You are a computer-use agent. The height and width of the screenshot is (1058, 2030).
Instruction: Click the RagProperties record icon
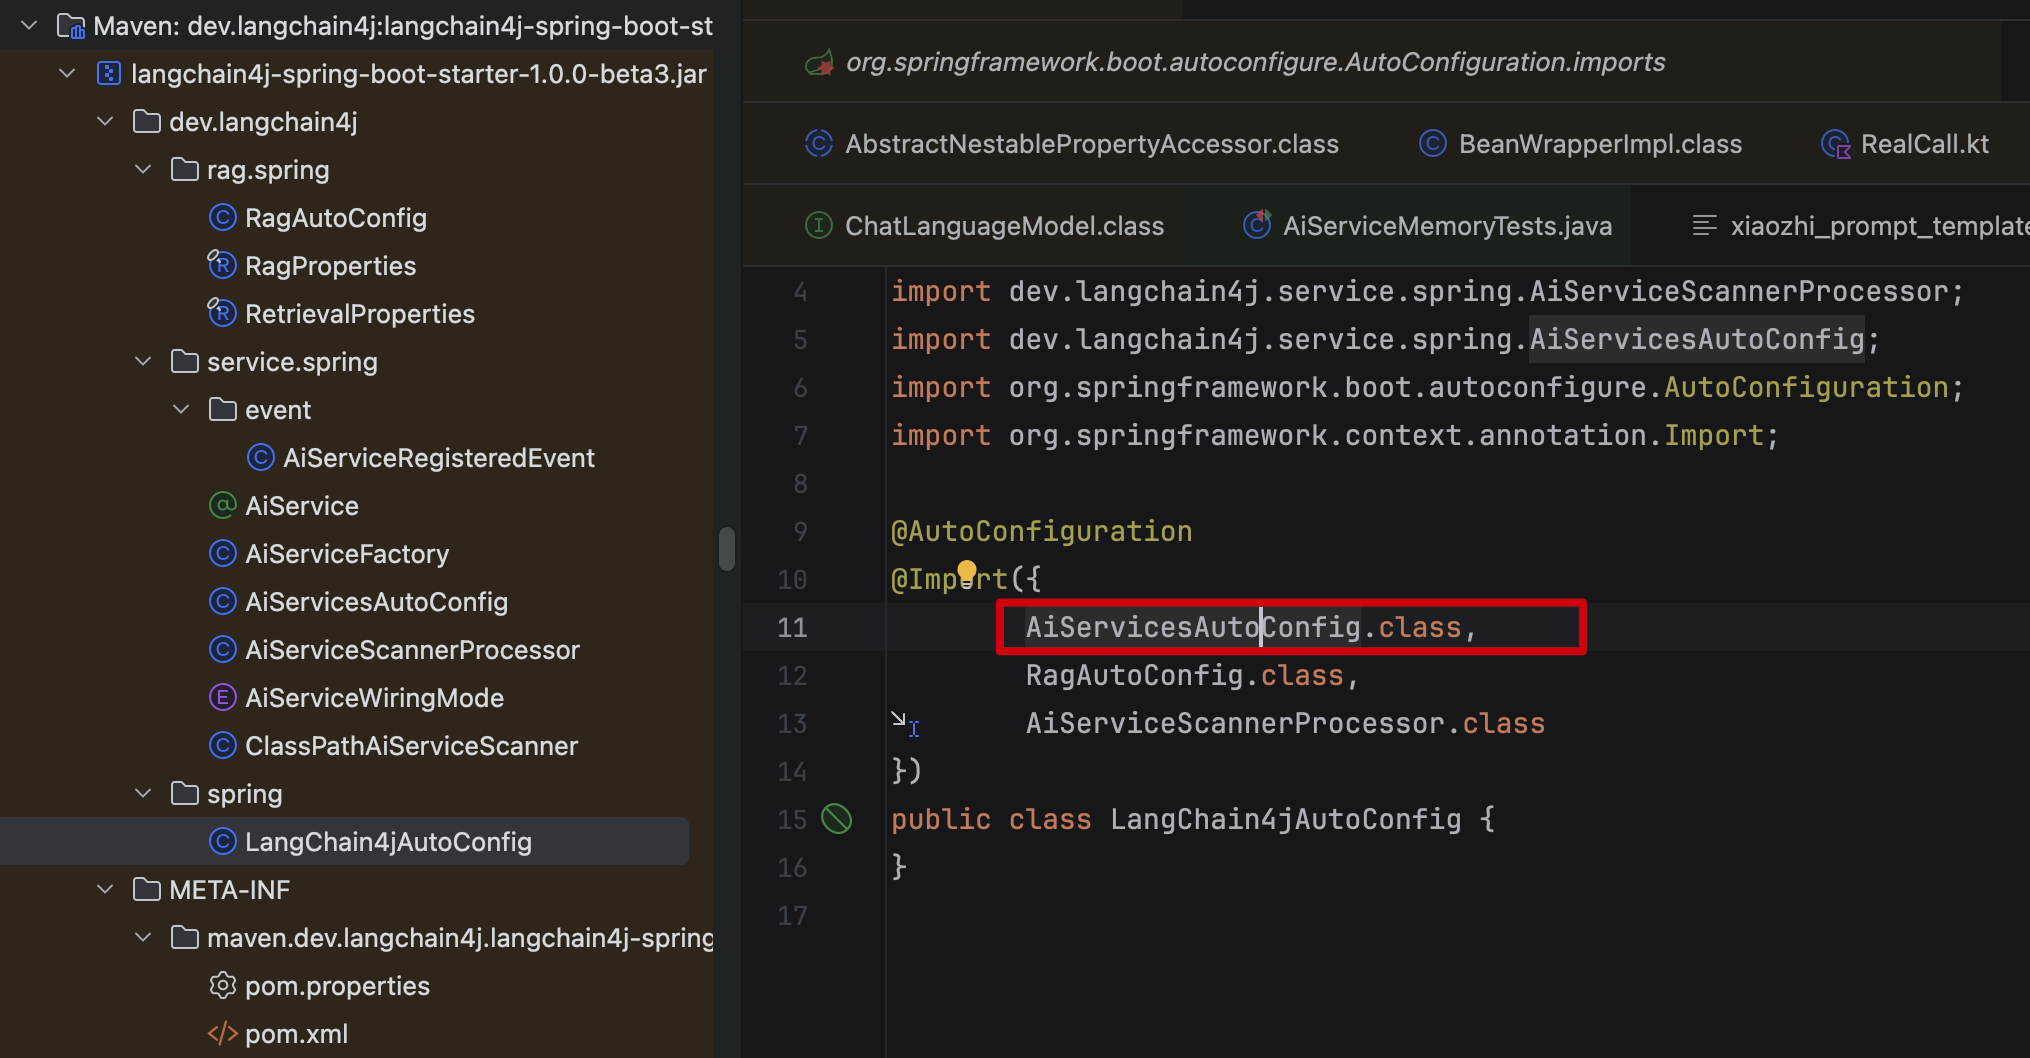tap(222, 265)
